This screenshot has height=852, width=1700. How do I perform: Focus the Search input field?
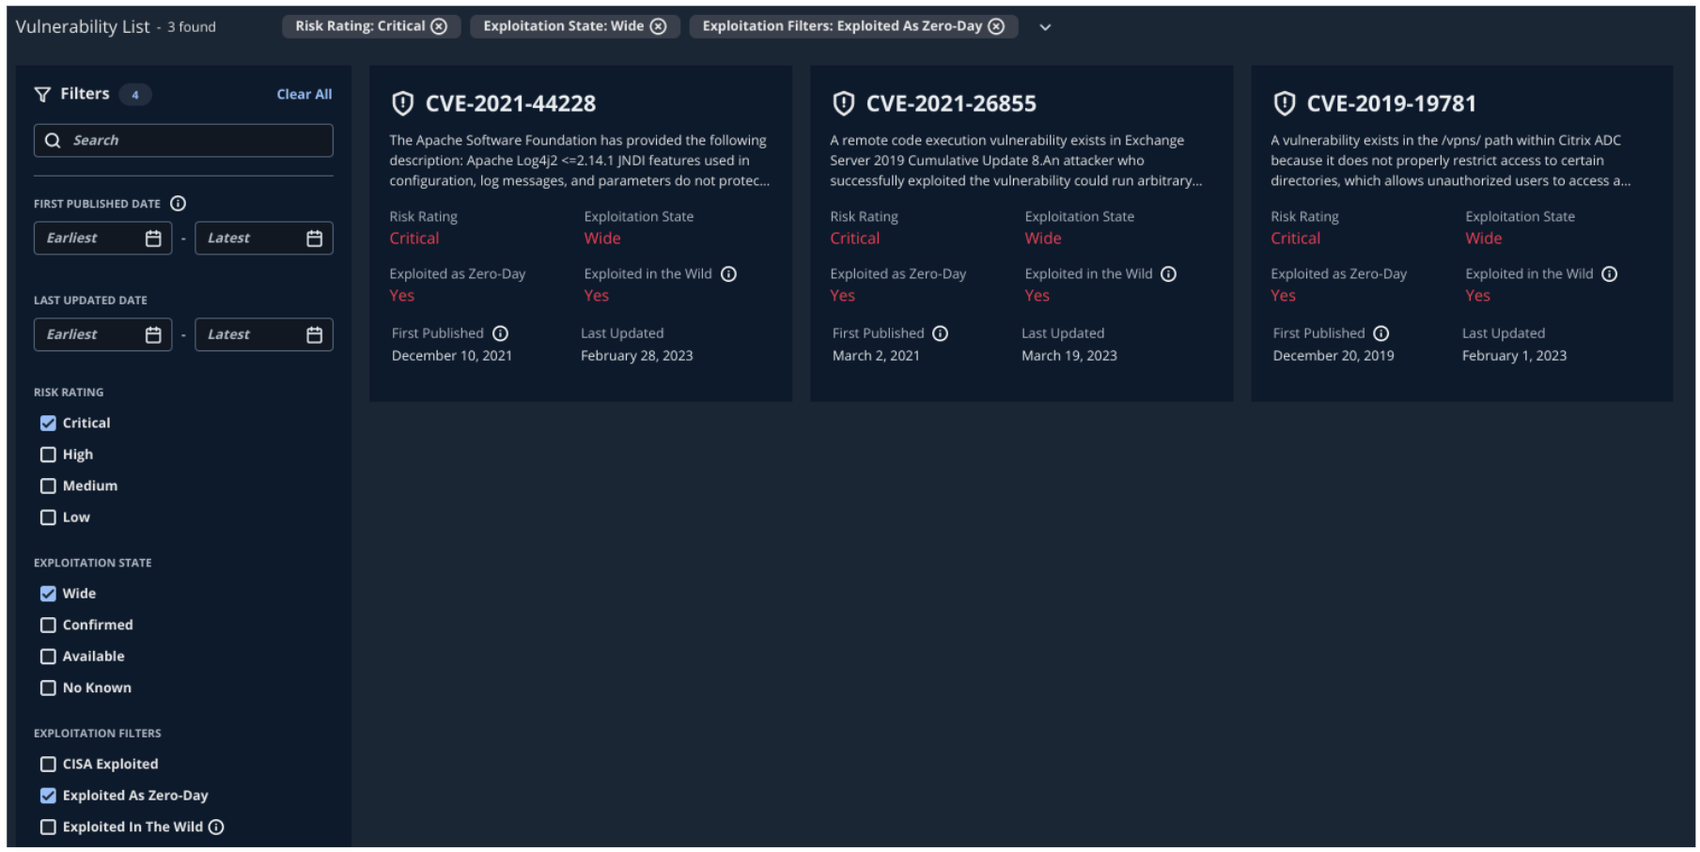click(x=183, y=140)
